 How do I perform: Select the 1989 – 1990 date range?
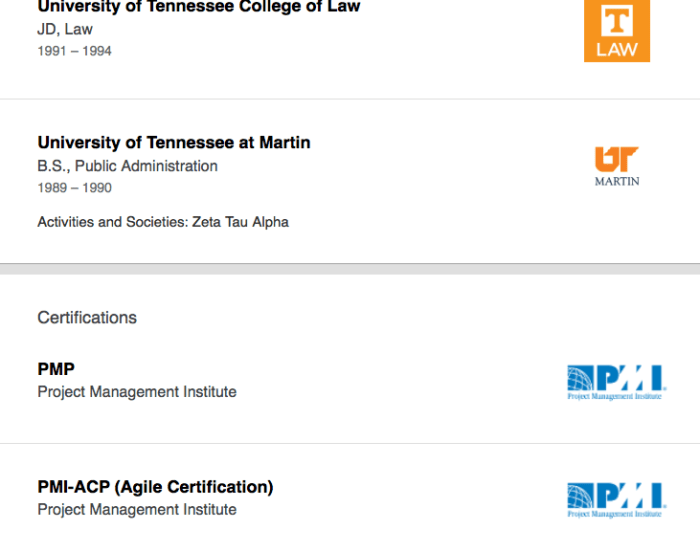click(74, 188)
